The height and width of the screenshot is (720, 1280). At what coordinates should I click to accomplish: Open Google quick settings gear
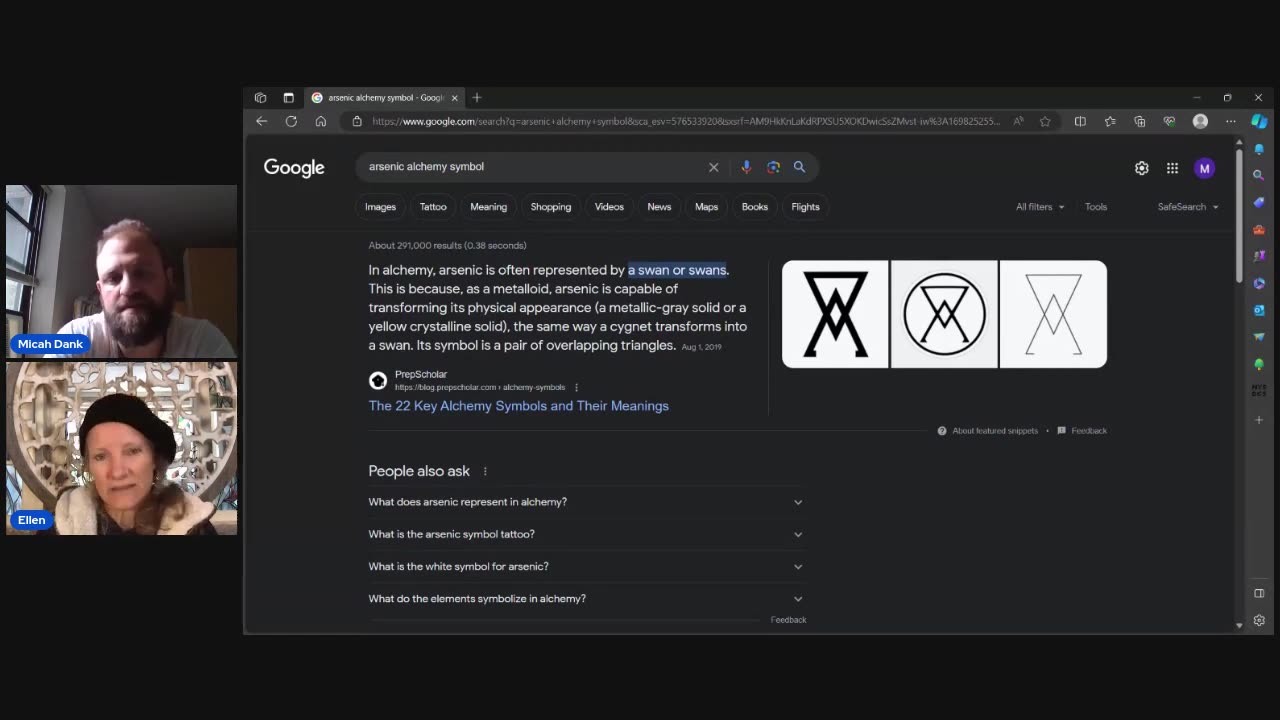pos(1142,168)
